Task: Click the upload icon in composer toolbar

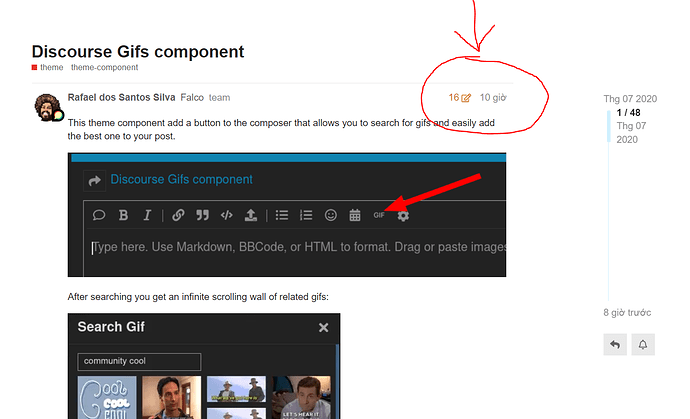Action: click(251, 215)
